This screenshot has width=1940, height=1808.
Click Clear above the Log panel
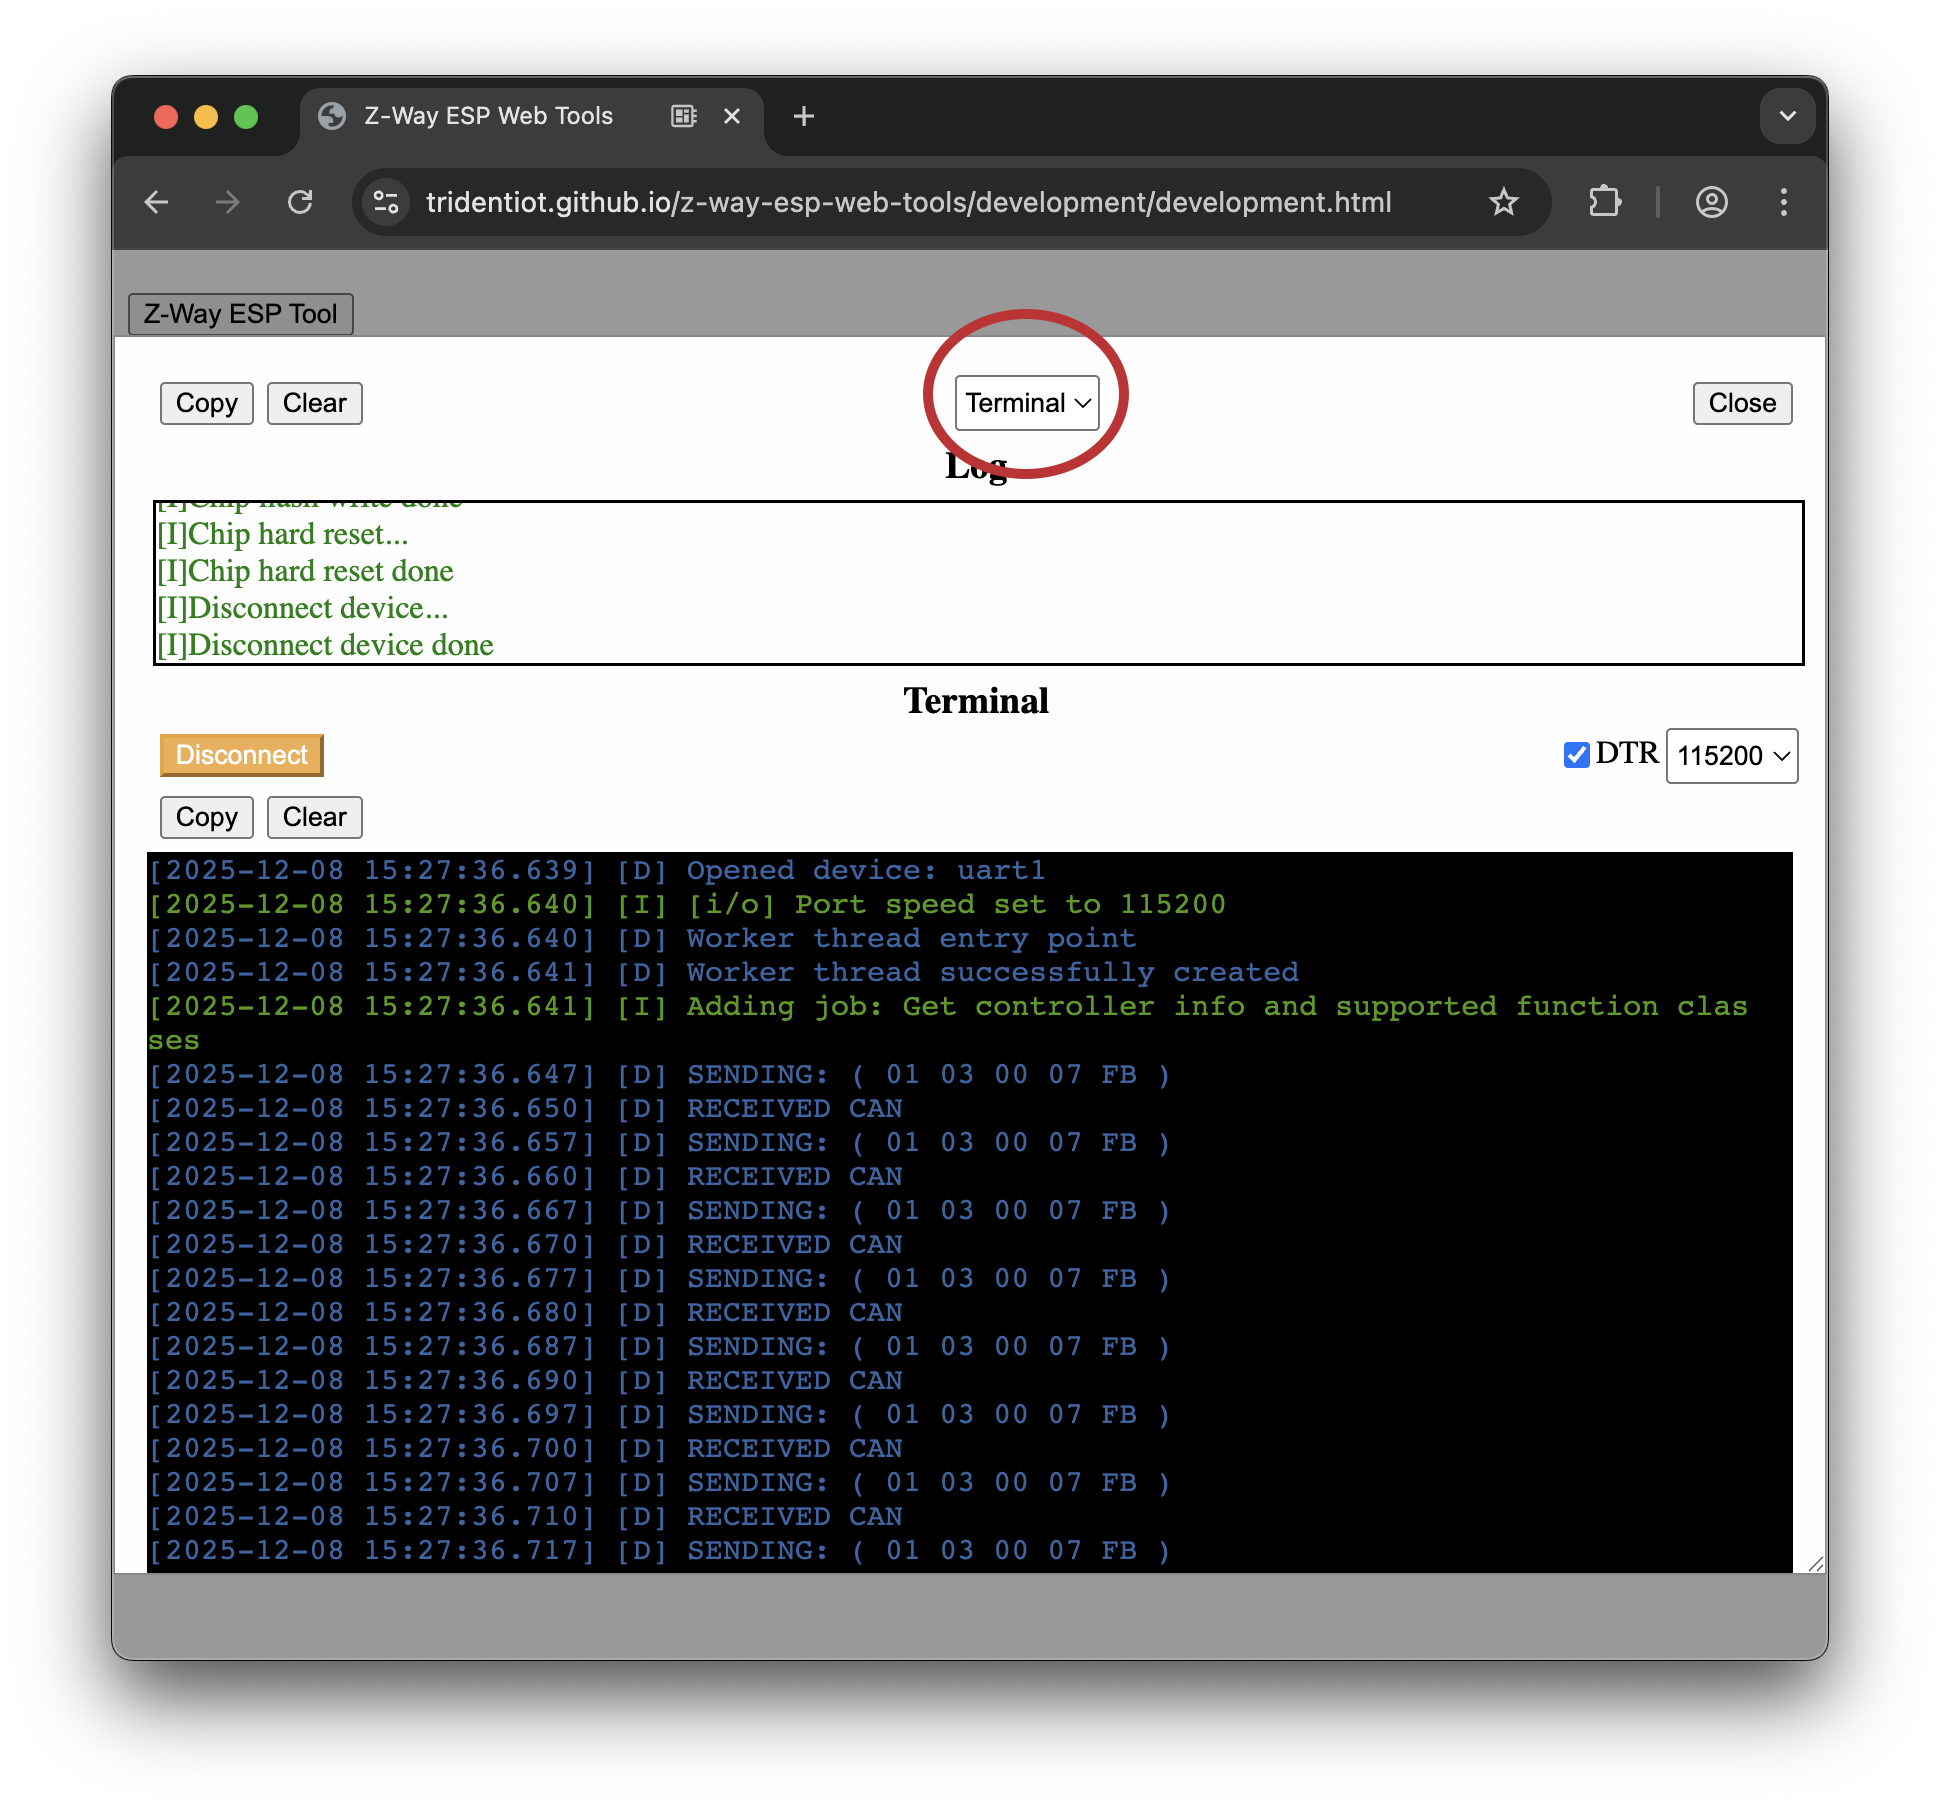(314, 403)
